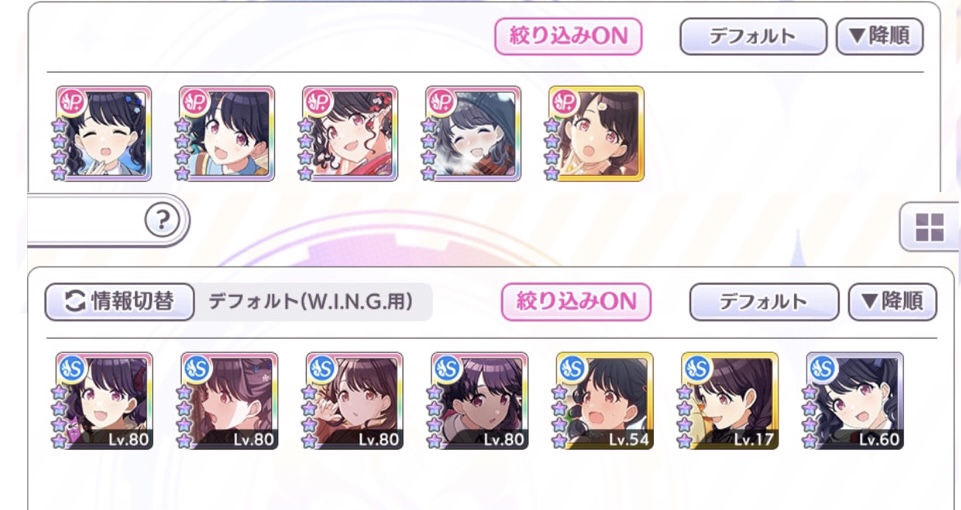961x510 pixels.
Task: Select the fourth Lv.80 Support idol card
Action: point(479,400)
